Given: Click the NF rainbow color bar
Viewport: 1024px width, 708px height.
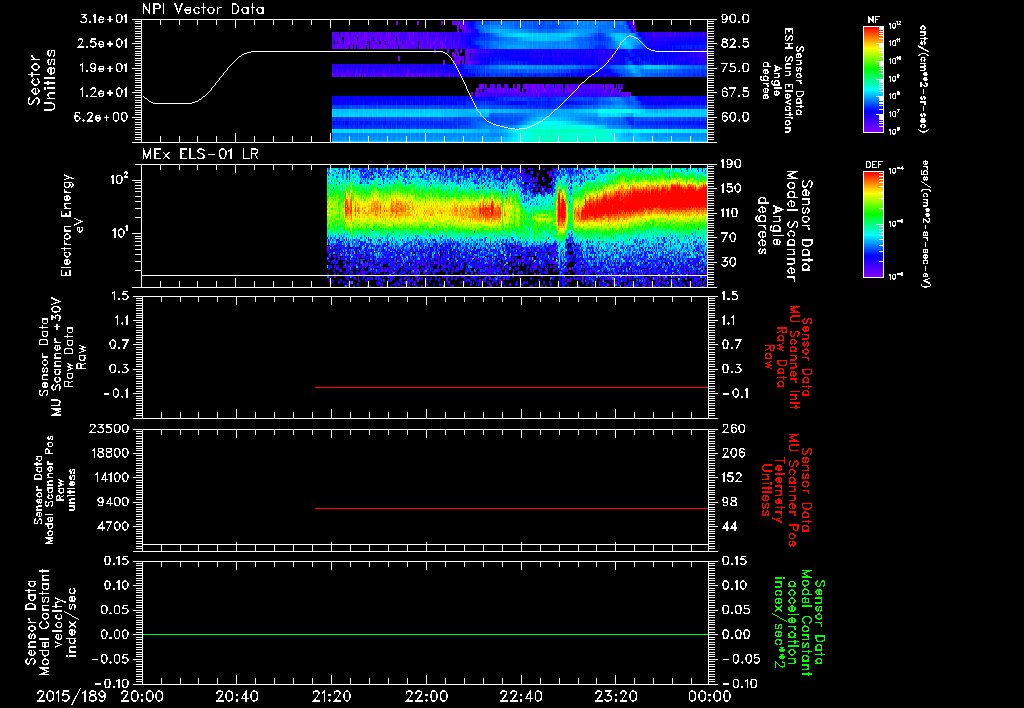Looking at the screenshot, I should pos(873,79).
